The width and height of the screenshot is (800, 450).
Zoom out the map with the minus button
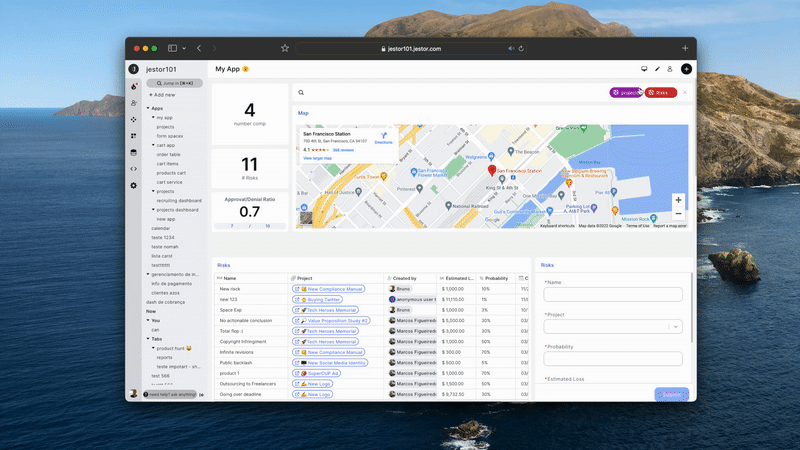678,214
